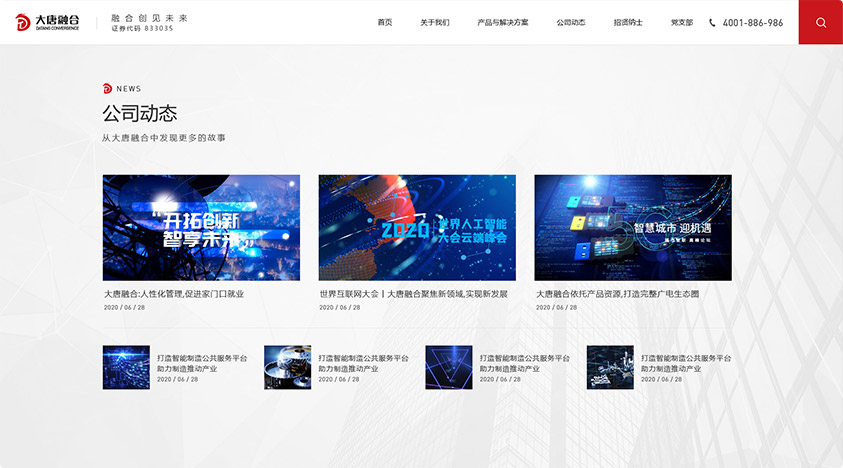Image resolution: width=843 pixels, height=468 pixels.
Task: Open the red search icon button
Action: tap(820, 22)
